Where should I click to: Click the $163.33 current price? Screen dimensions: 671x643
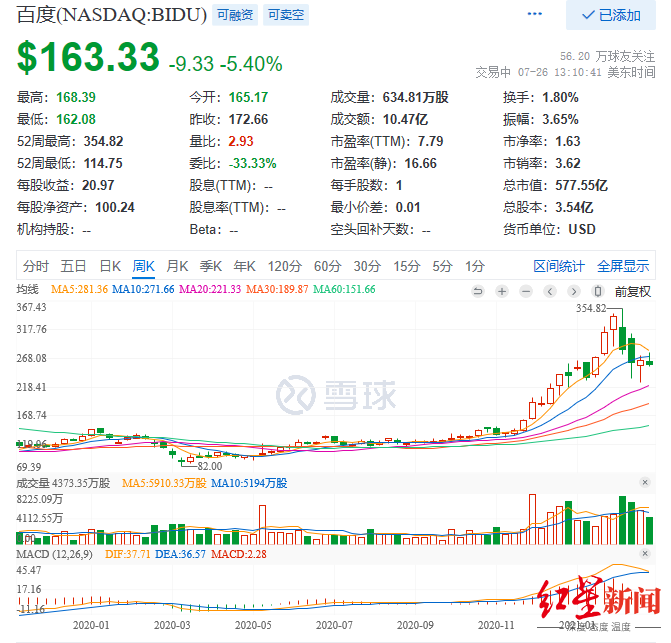(88, 56)
